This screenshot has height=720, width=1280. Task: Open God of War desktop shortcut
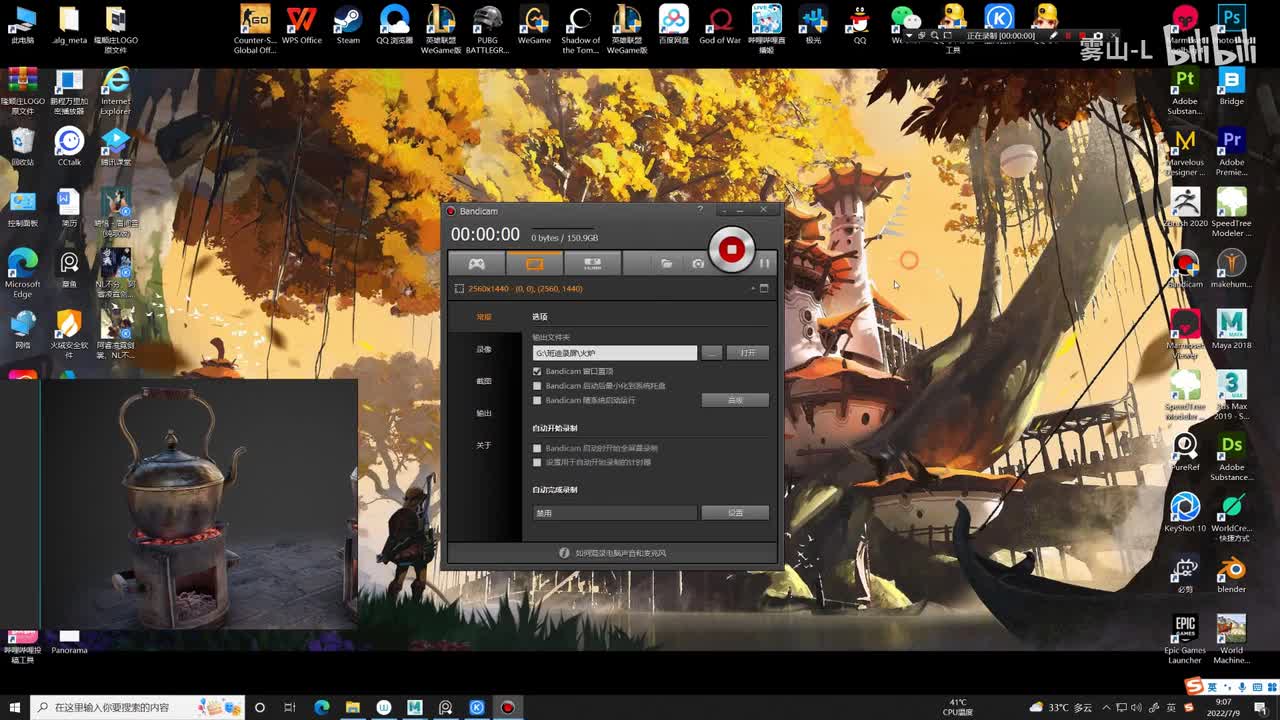(x=720, y=26)
